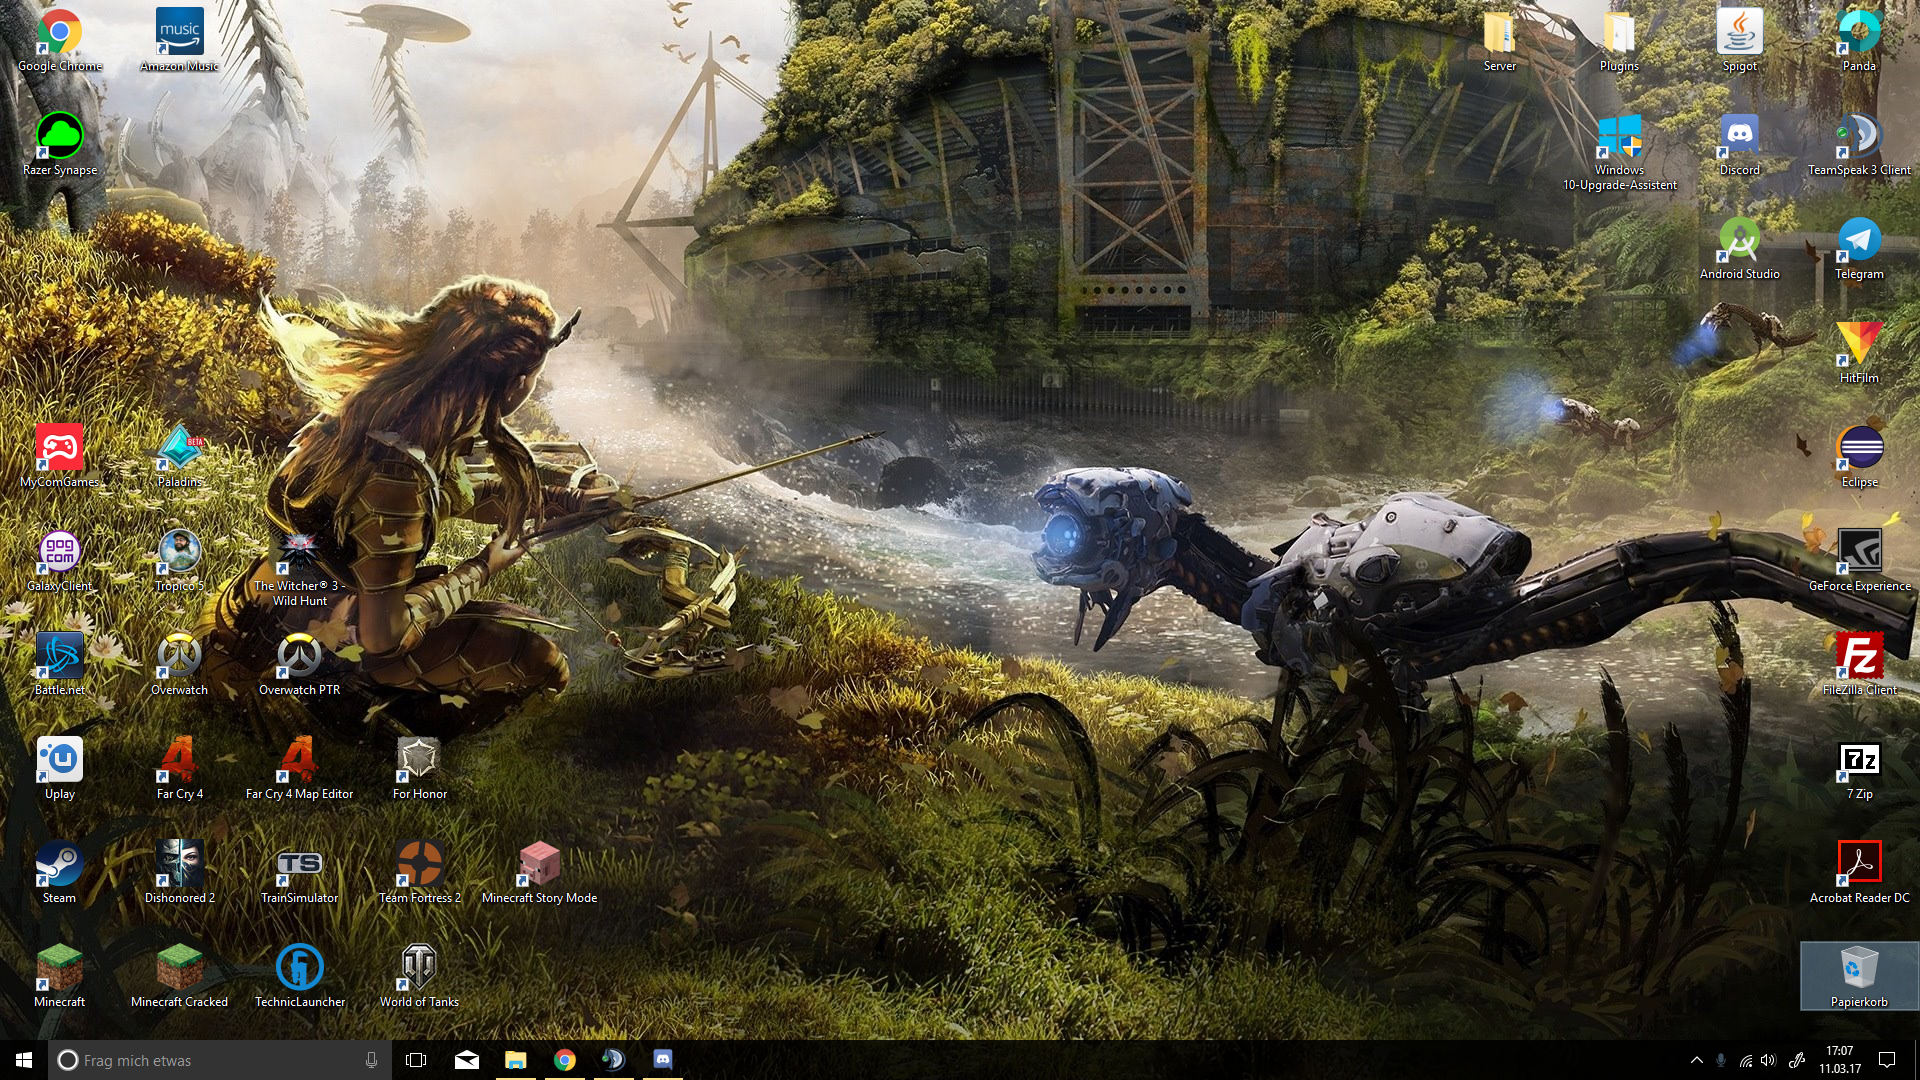Select the TechnicLauncher desktop icon
The image size is (1920, 1080).
300,976
